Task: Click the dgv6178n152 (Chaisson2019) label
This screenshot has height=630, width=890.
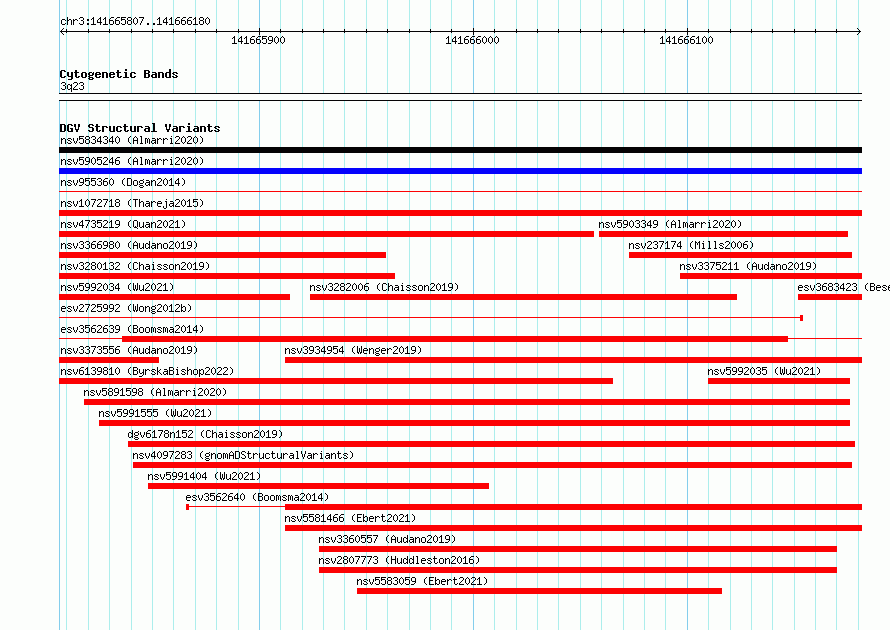Action: (x=205, y=434)
